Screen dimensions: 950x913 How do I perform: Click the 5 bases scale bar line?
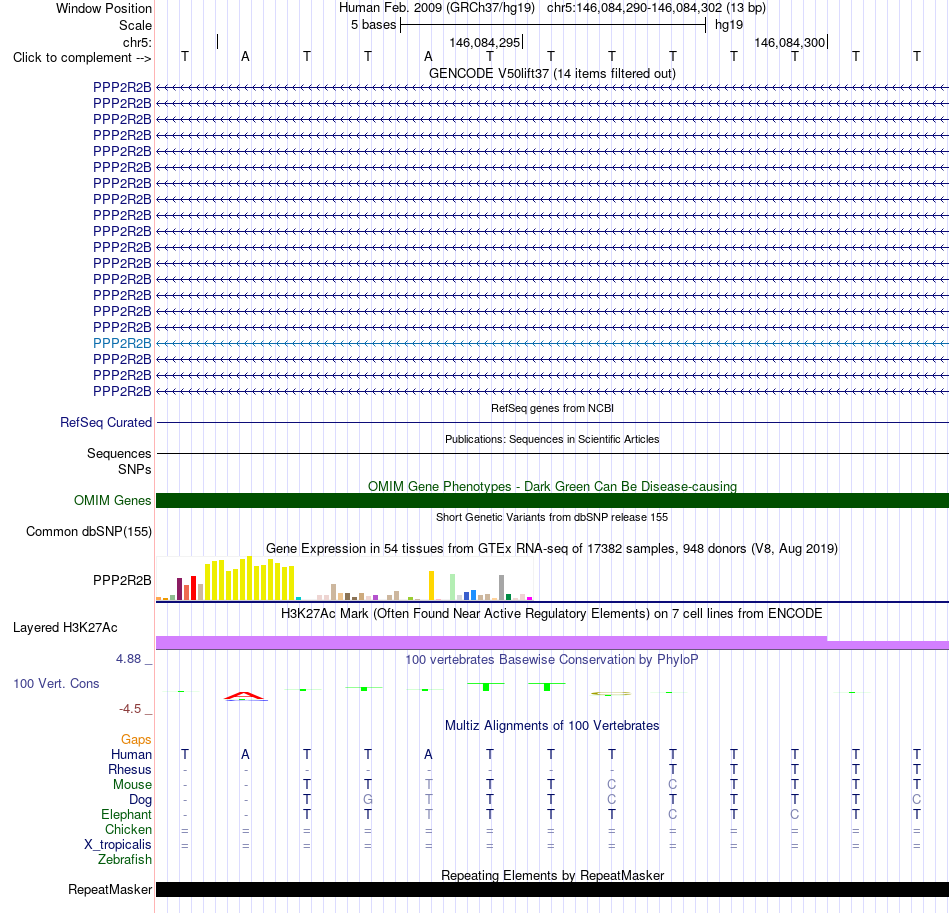click(x=553, y=25)
